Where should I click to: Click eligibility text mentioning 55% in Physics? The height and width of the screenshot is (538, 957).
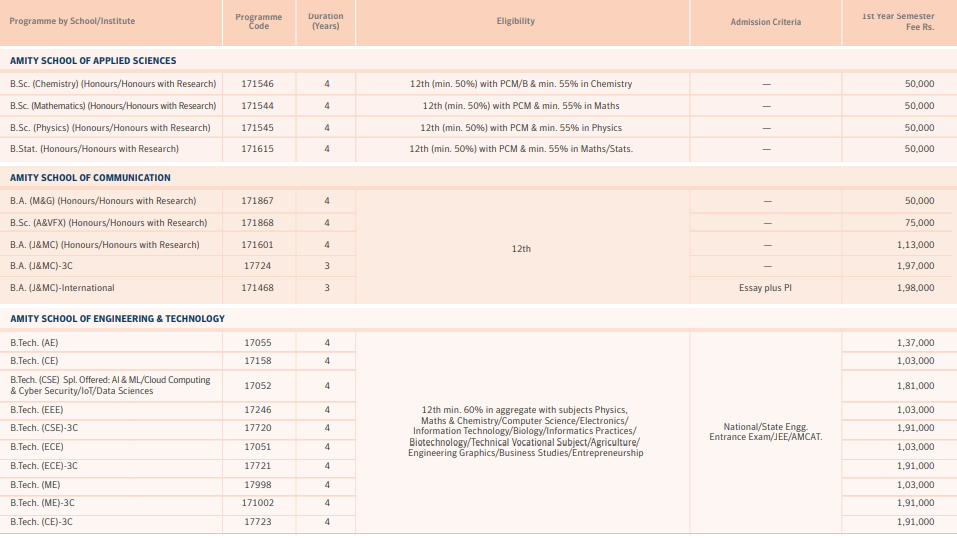point(521,128)
